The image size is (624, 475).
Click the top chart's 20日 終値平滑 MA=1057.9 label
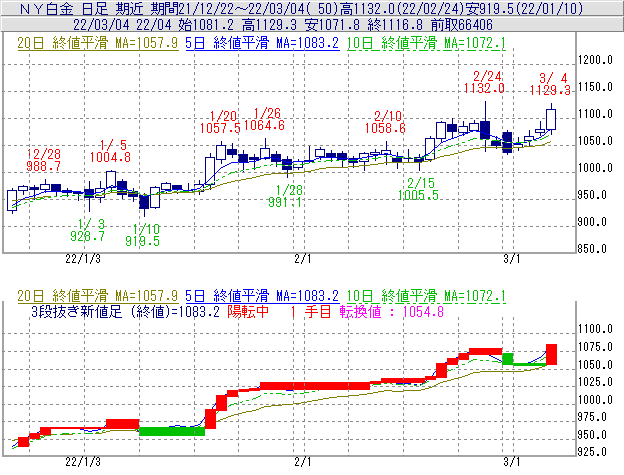click(x=98, y=43)
